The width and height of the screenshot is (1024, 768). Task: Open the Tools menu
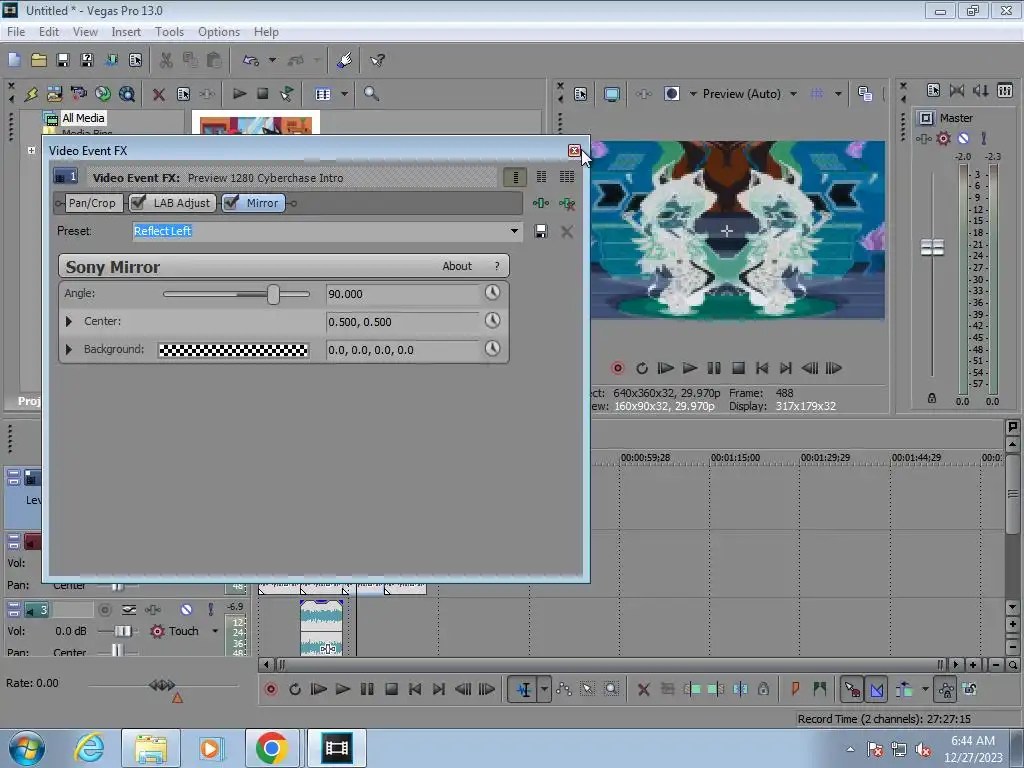[169, 31]
